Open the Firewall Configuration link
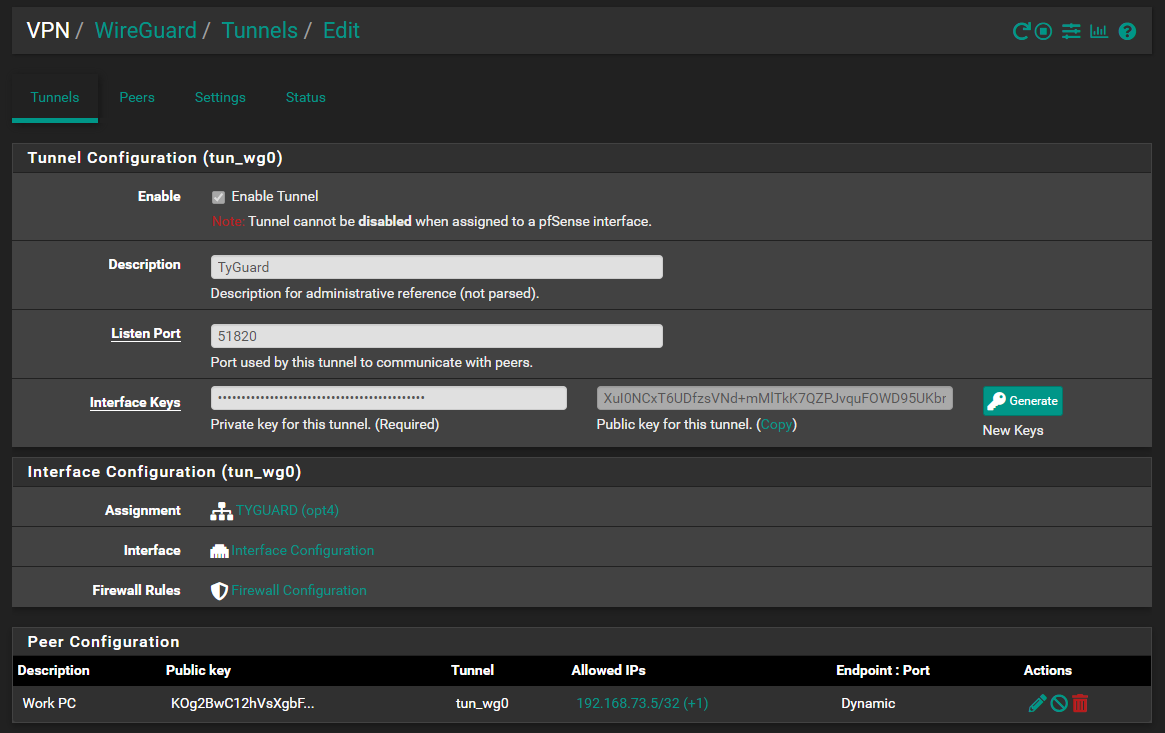Image resolution: width=1165 pixels, height=733 pixels. pos(299,590)
